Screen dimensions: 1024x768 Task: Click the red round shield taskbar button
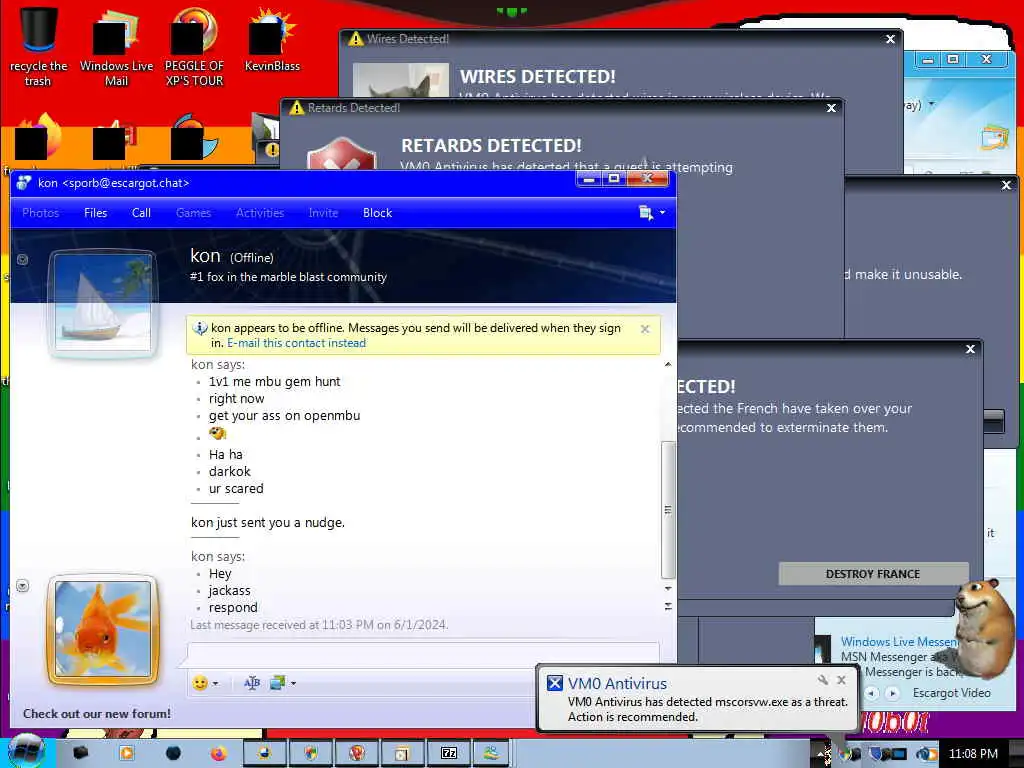coord(357,754)
